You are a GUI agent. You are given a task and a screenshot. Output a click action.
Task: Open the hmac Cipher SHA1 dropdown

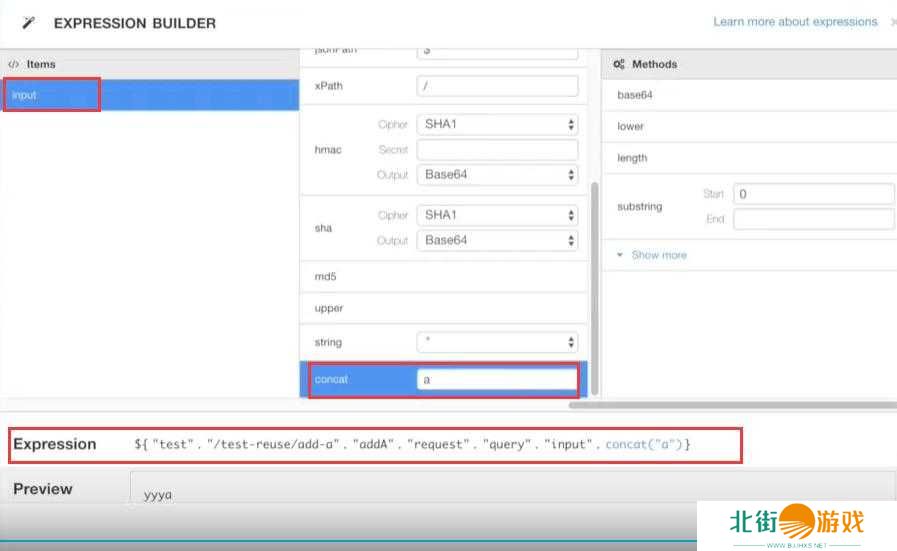click(497, 125)
